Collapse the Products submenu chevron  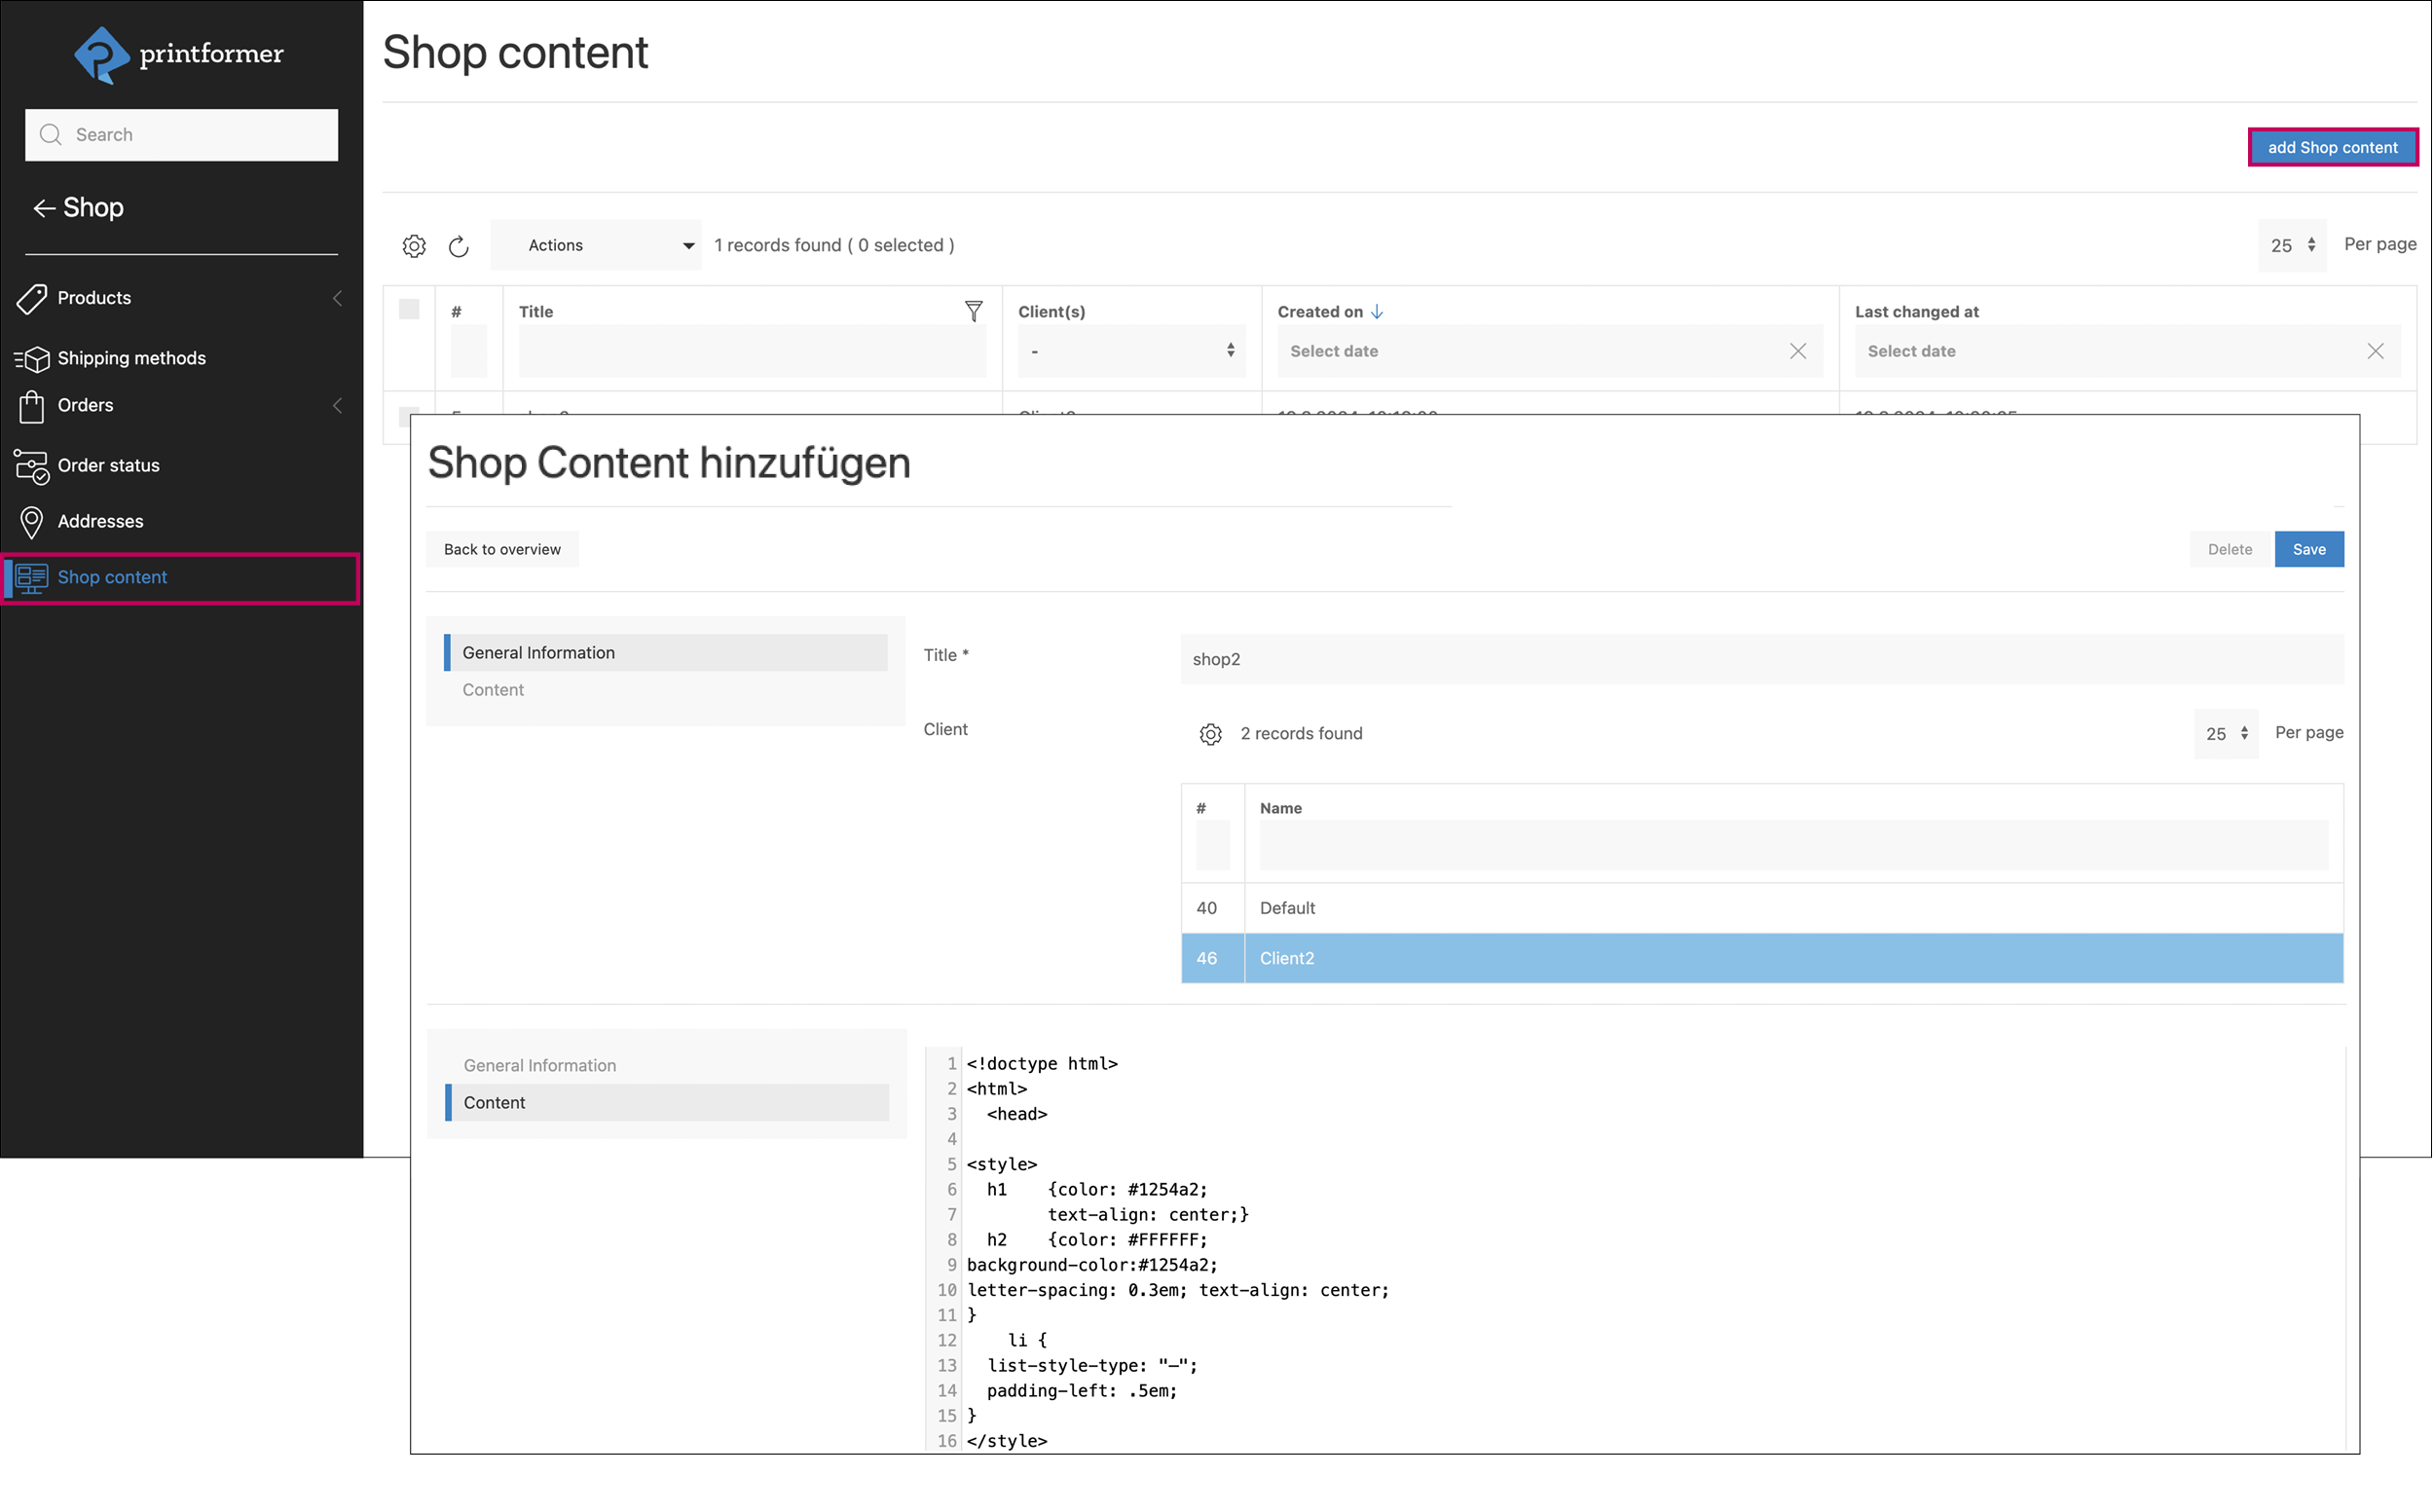(x=337, y=297)
